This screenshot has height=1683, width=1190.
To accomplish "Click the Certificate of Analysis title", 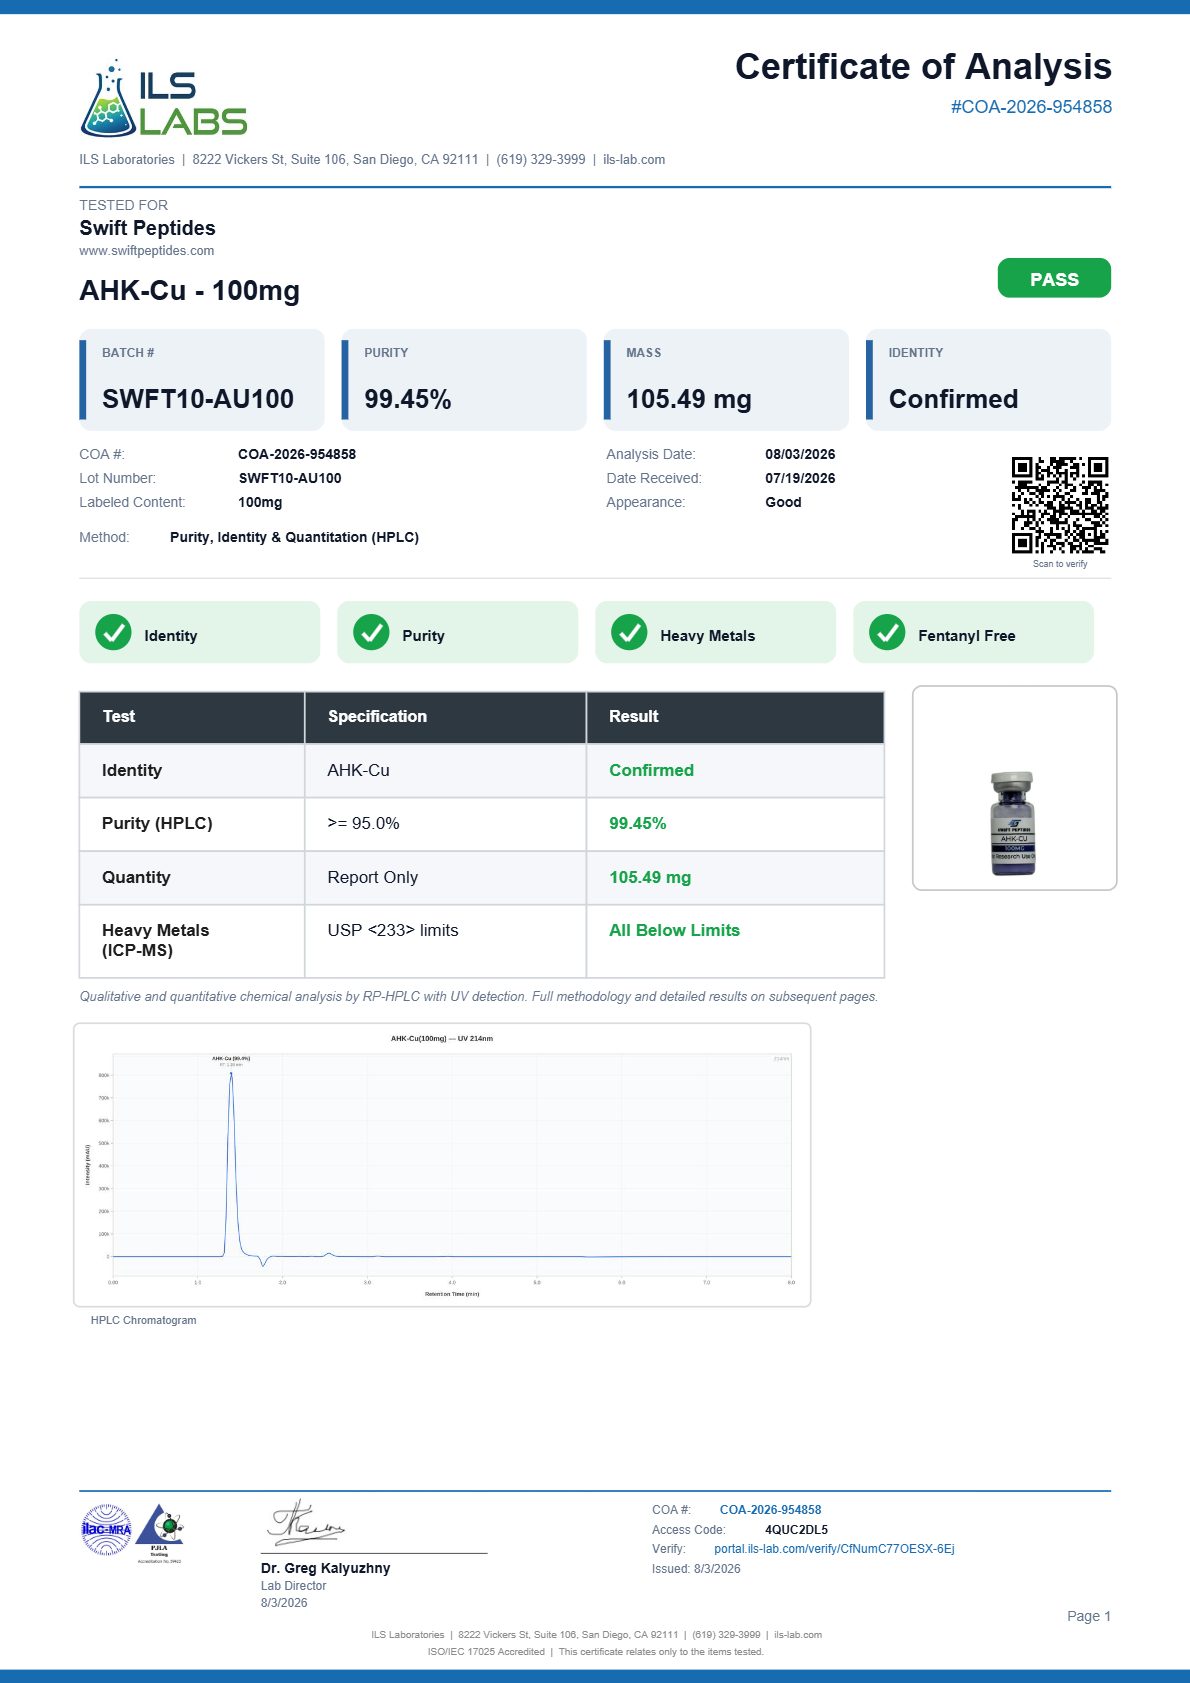I will click(923, 67).
